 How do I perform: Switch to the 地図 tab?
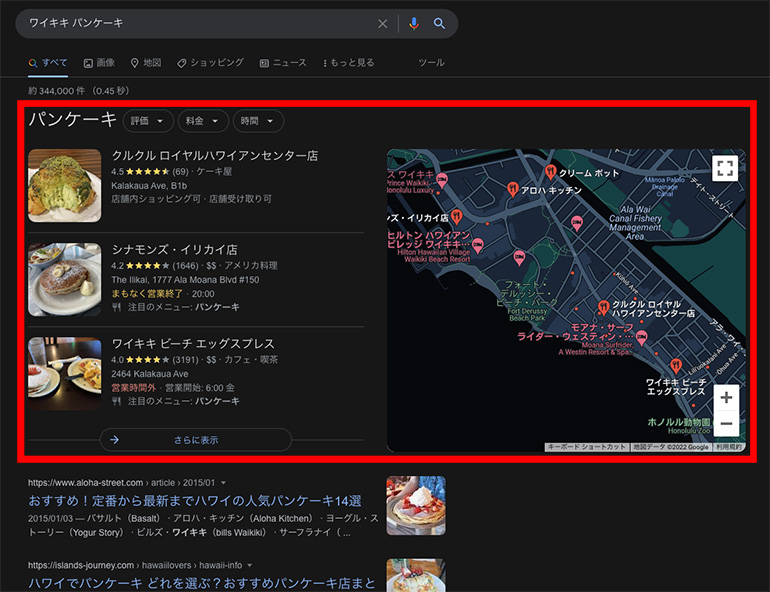tap(146, 63)
